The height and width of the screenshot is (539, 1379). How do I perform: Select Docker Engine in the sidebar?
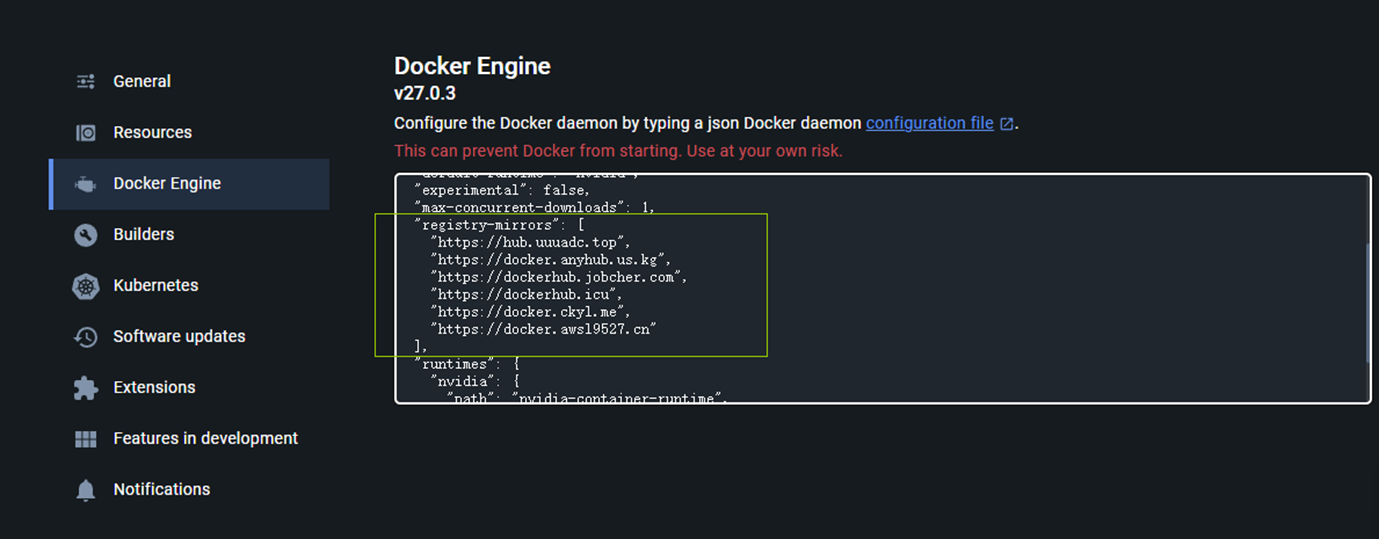[189, 184]
